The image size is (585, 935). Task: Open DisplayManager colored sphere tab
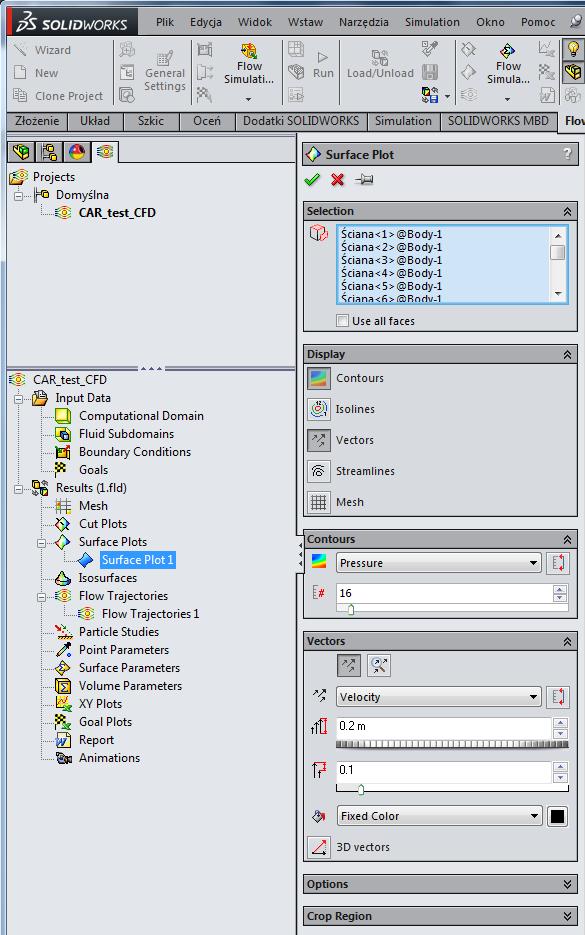77,152
